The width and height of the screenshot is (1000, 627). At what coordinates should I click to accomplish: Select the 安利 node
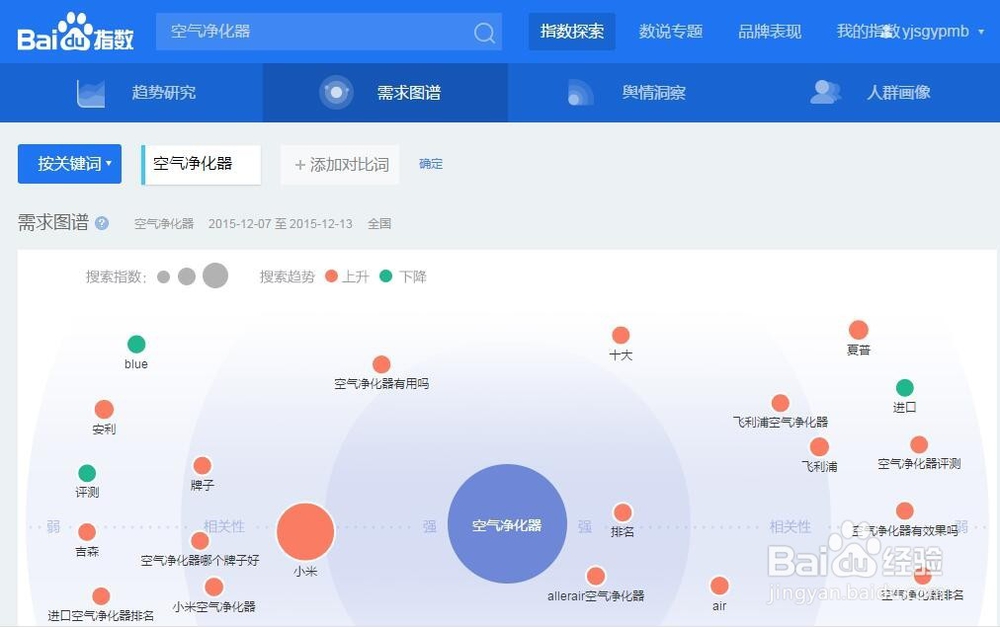(104, 409)
